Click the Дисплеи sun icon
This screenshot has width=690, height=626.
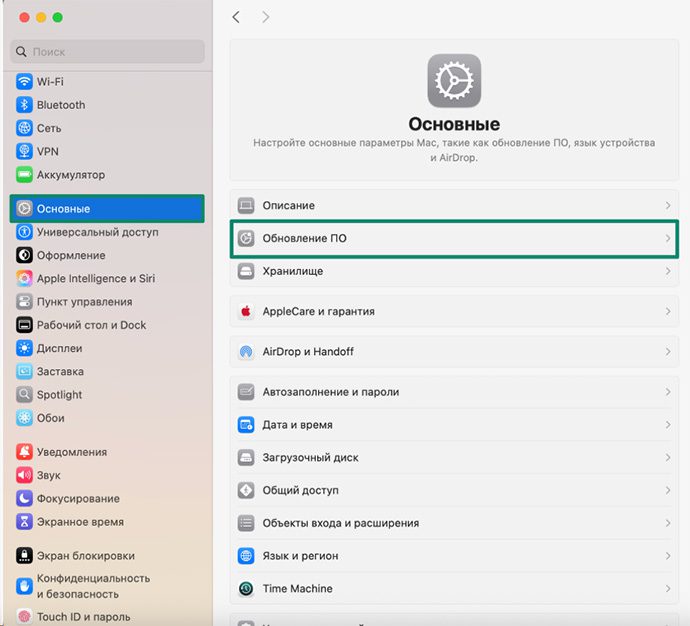click(24, 348)
